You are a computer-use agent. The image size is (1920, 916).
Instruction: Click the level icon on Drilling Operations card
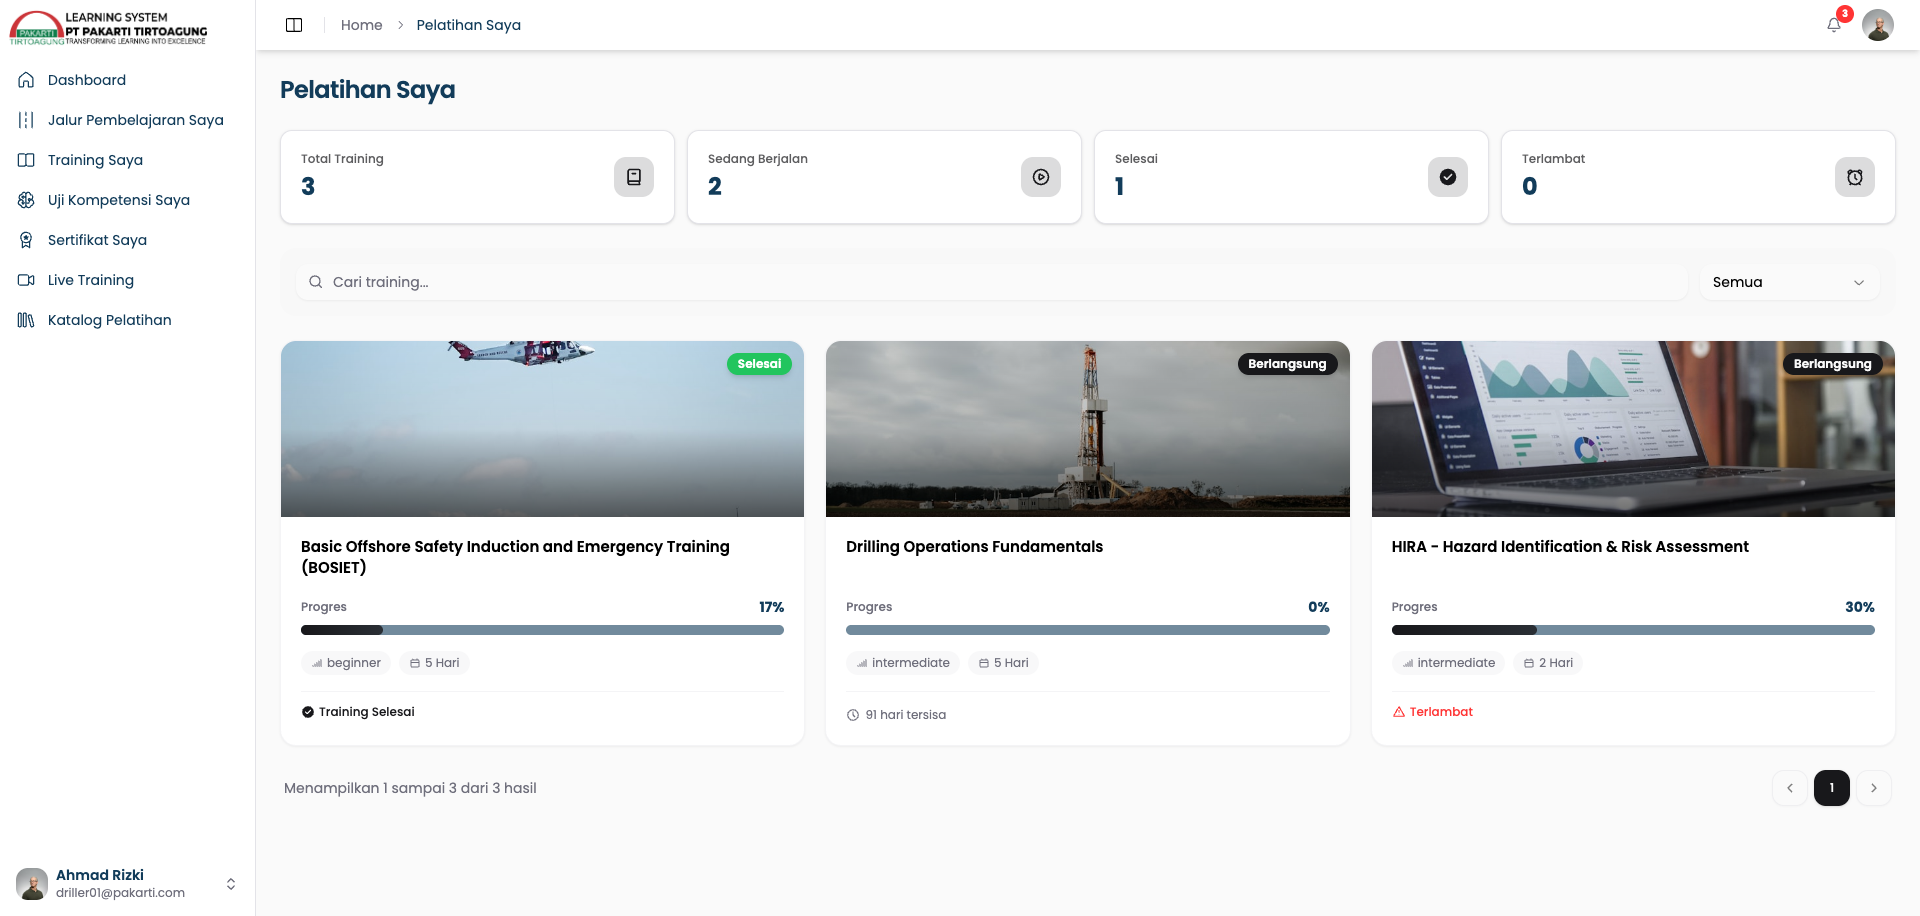(x=862, y=663)
